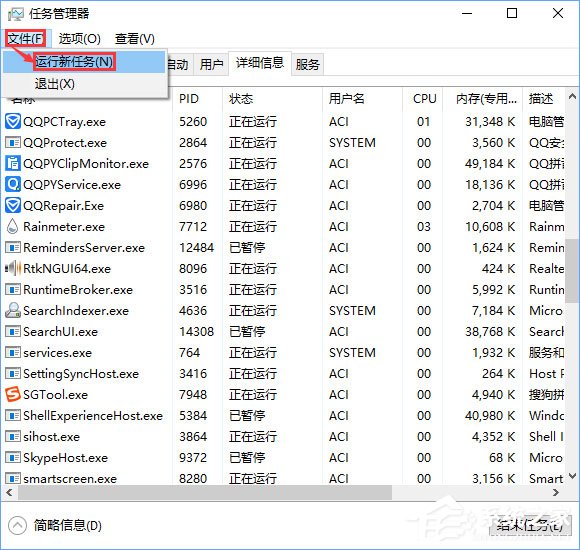Open the 文件(F) menu

click(x=26, y=38)
